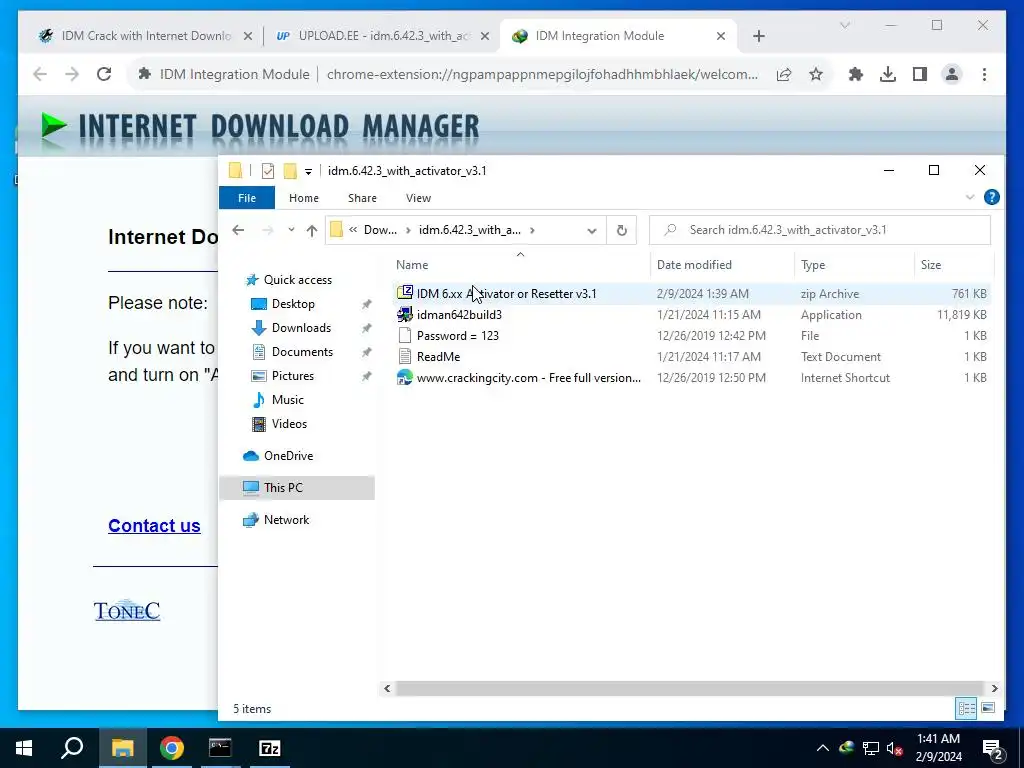1024x768 pixels.
Task: Click the horizontal scrollbar in Explorer
Action: pos(690,688)
